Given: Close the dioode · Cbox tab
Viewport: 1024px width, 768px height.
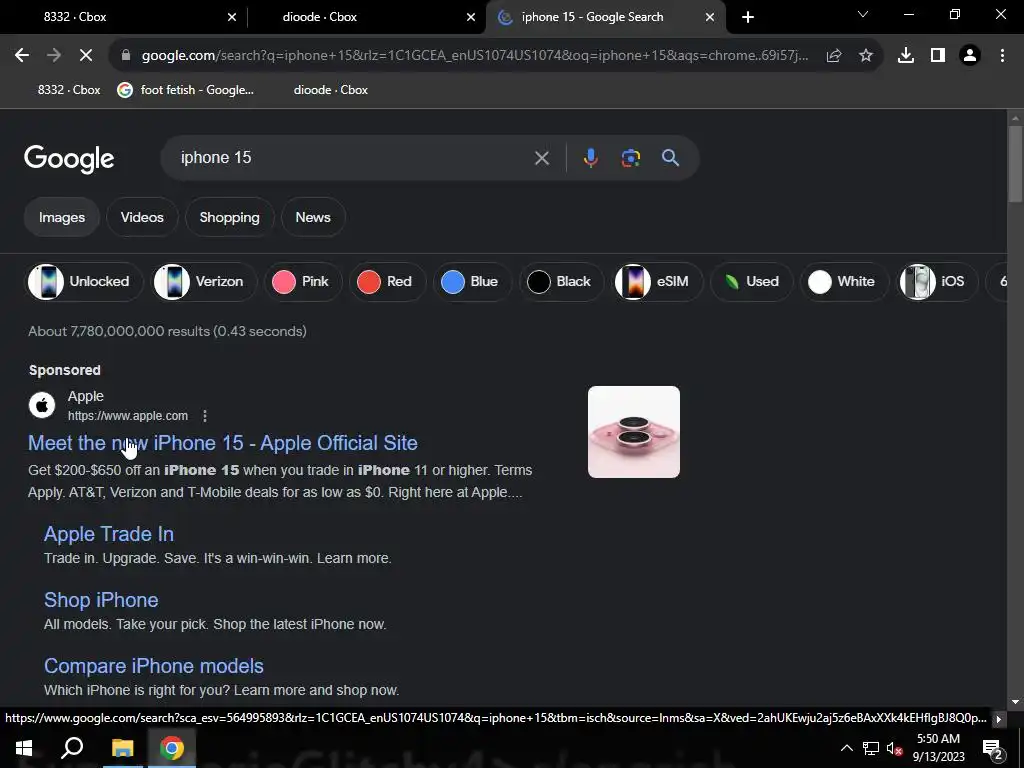Looking at the screenshot, I should 471,18.
